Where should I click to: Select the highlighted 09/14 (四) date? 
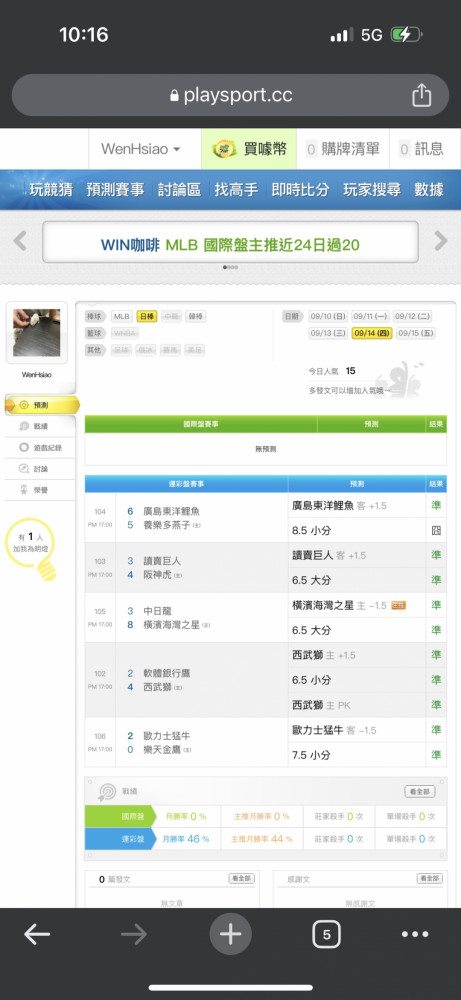[x=372, y=333]
